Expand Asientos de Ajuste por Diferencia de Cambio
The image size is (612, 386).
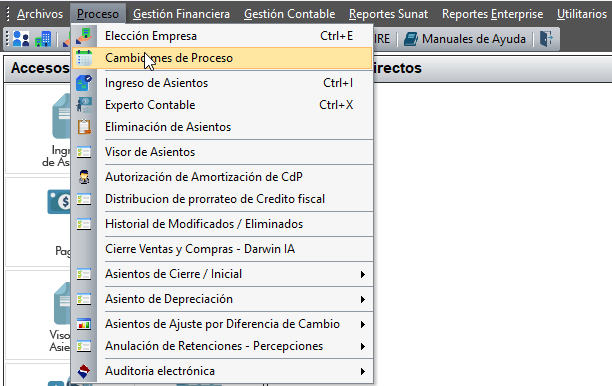pos(363,324)
